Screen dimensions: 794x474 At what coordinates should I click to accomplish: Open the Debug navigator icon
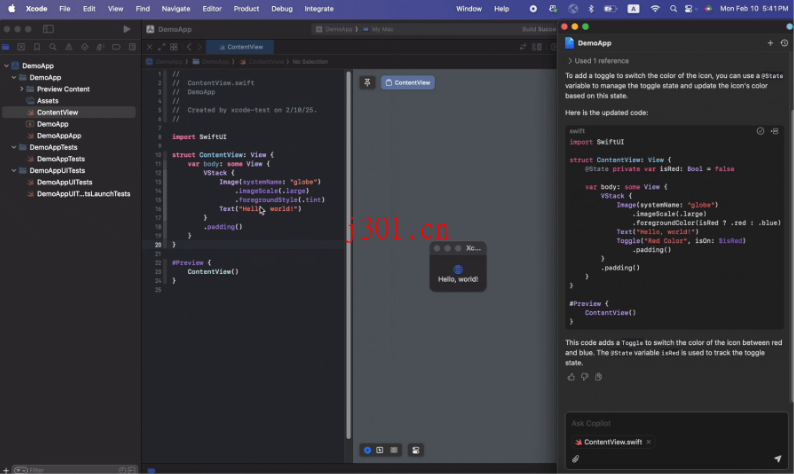click(100, 47)
